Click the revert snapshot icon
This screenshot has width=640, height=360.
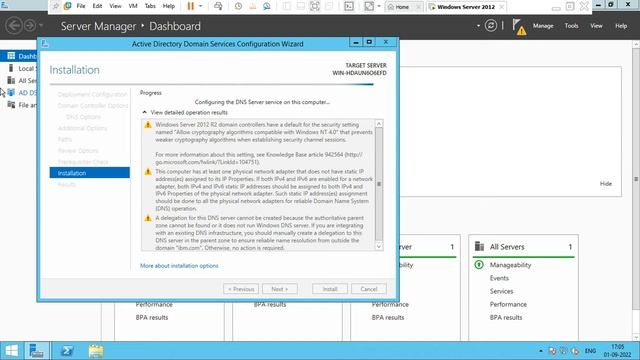(x=252, y=6)
